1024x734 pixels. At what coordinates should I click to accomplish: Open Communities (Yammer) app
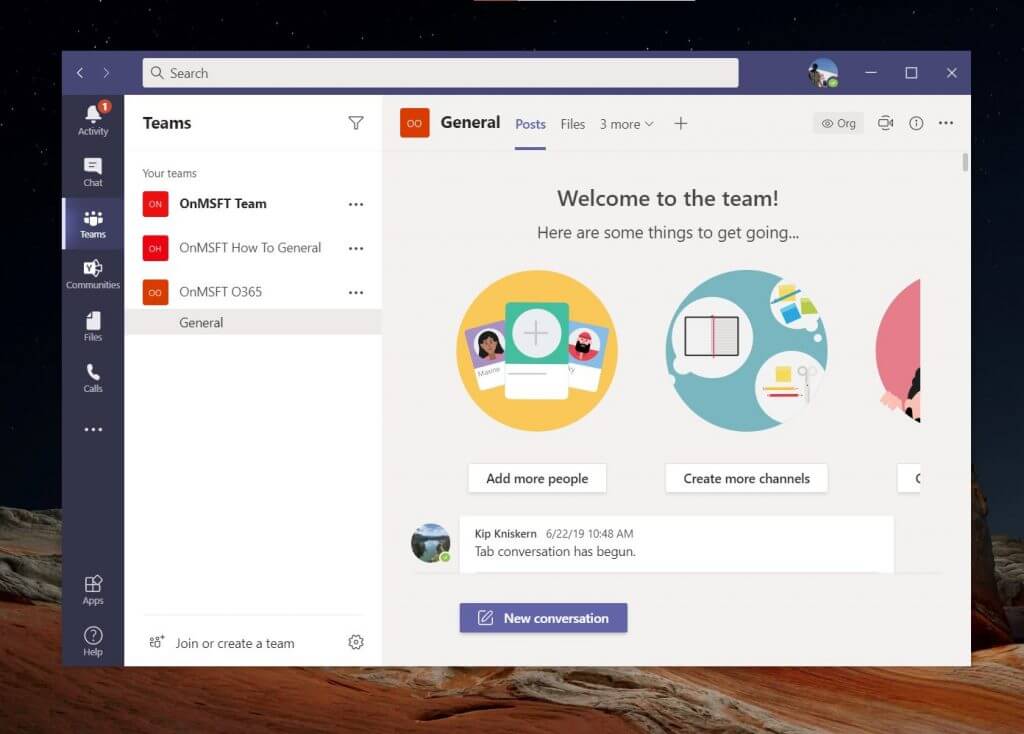93,274
